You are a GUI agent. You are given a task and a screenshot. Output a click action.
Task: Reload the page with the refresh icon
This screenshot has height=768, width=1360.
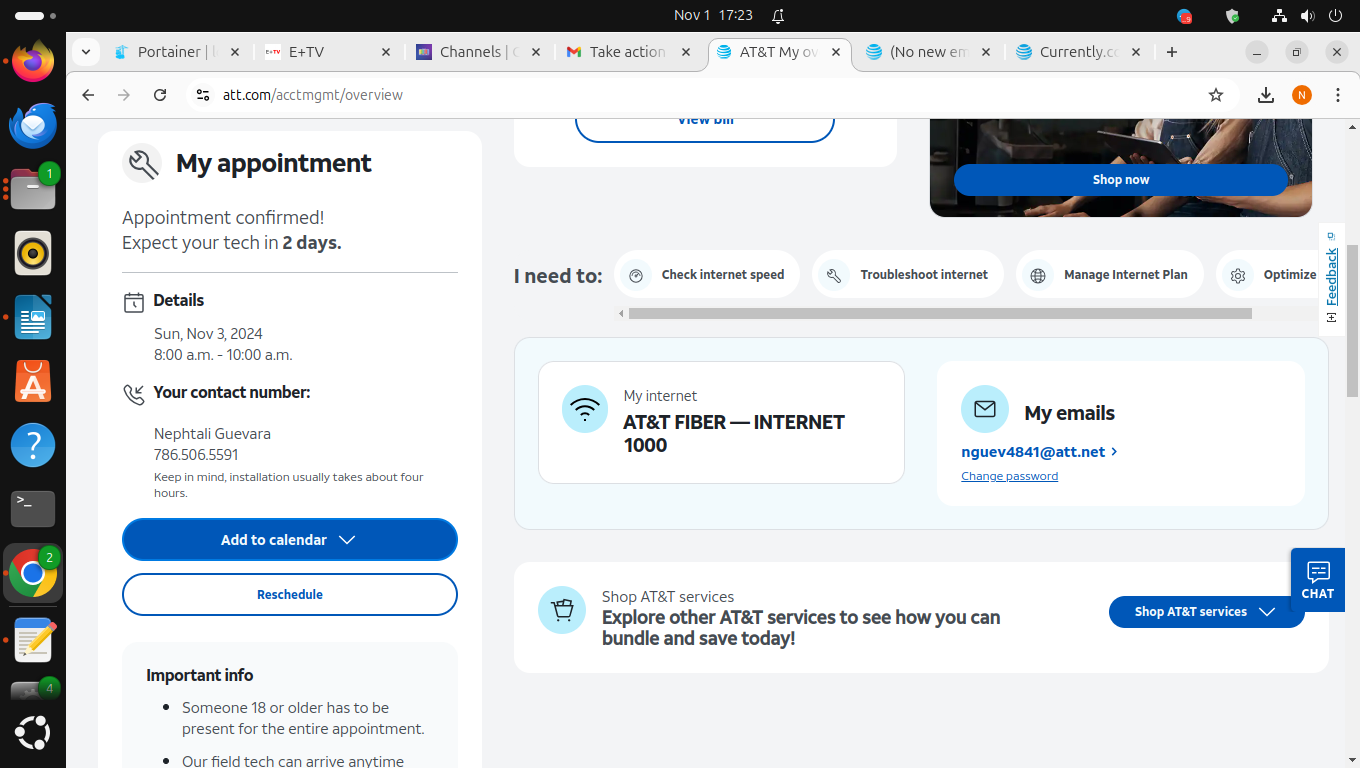[160, 95]
